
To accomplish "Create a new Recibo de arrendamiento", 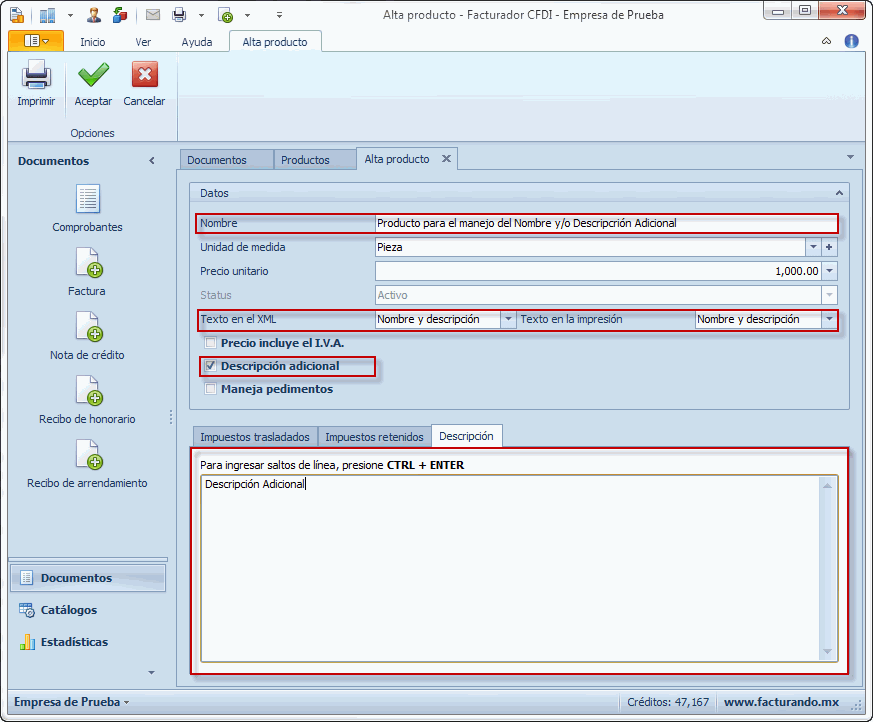I will tap(88, 455).
